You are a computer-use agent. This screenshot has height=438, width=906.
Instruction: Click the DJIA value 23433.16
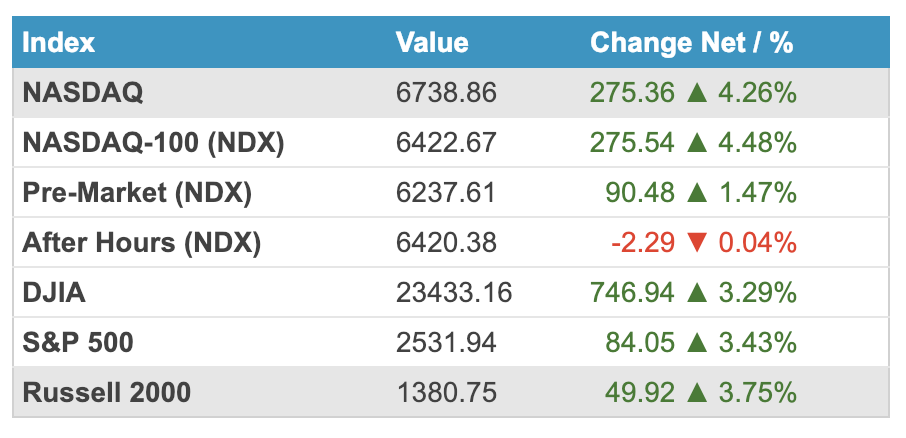pyautogui.click(x=454, y=294)
